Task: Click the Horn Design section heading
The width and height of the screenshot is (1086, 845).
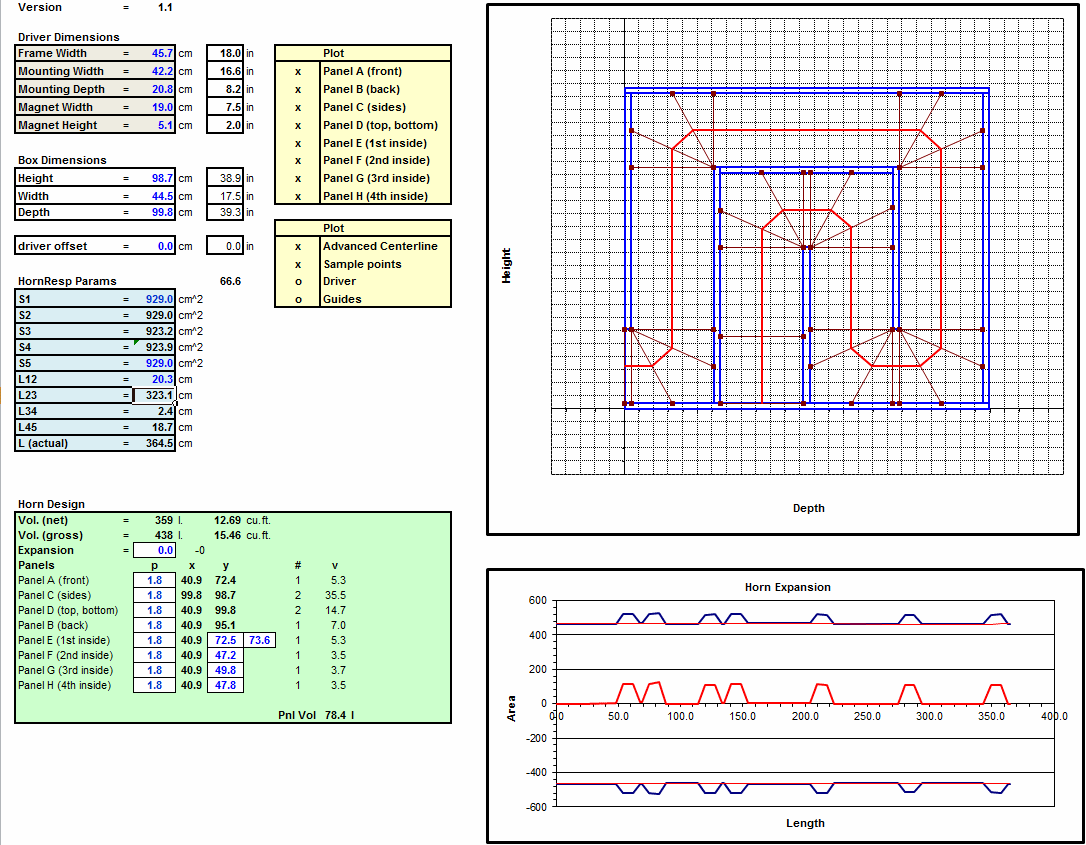Action: (51, 504)
